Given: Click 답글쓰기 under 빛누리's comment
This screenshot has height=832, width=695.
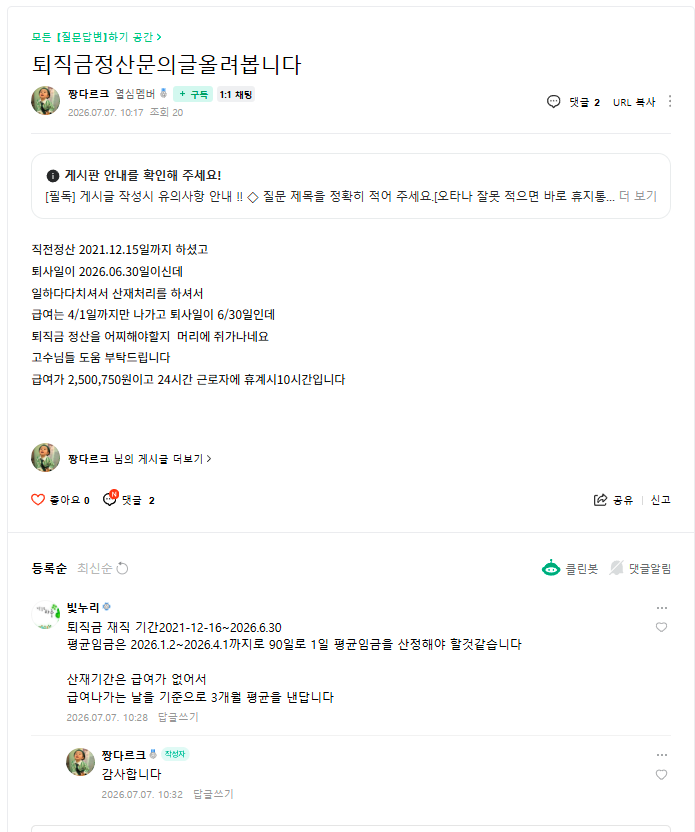Looking at the screenshot, I should (x=178, y=717).
